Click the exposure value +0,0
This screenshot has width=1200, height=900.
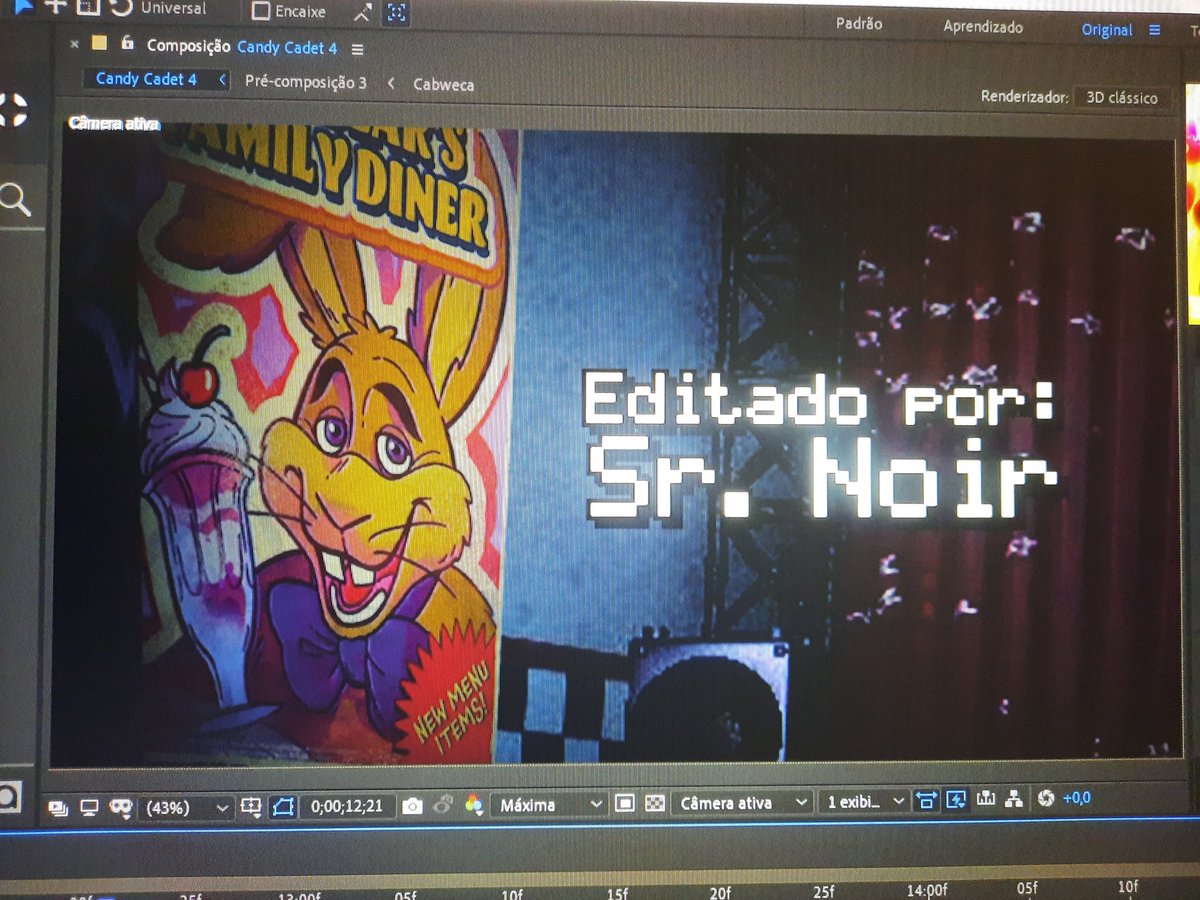[1076, 798]
